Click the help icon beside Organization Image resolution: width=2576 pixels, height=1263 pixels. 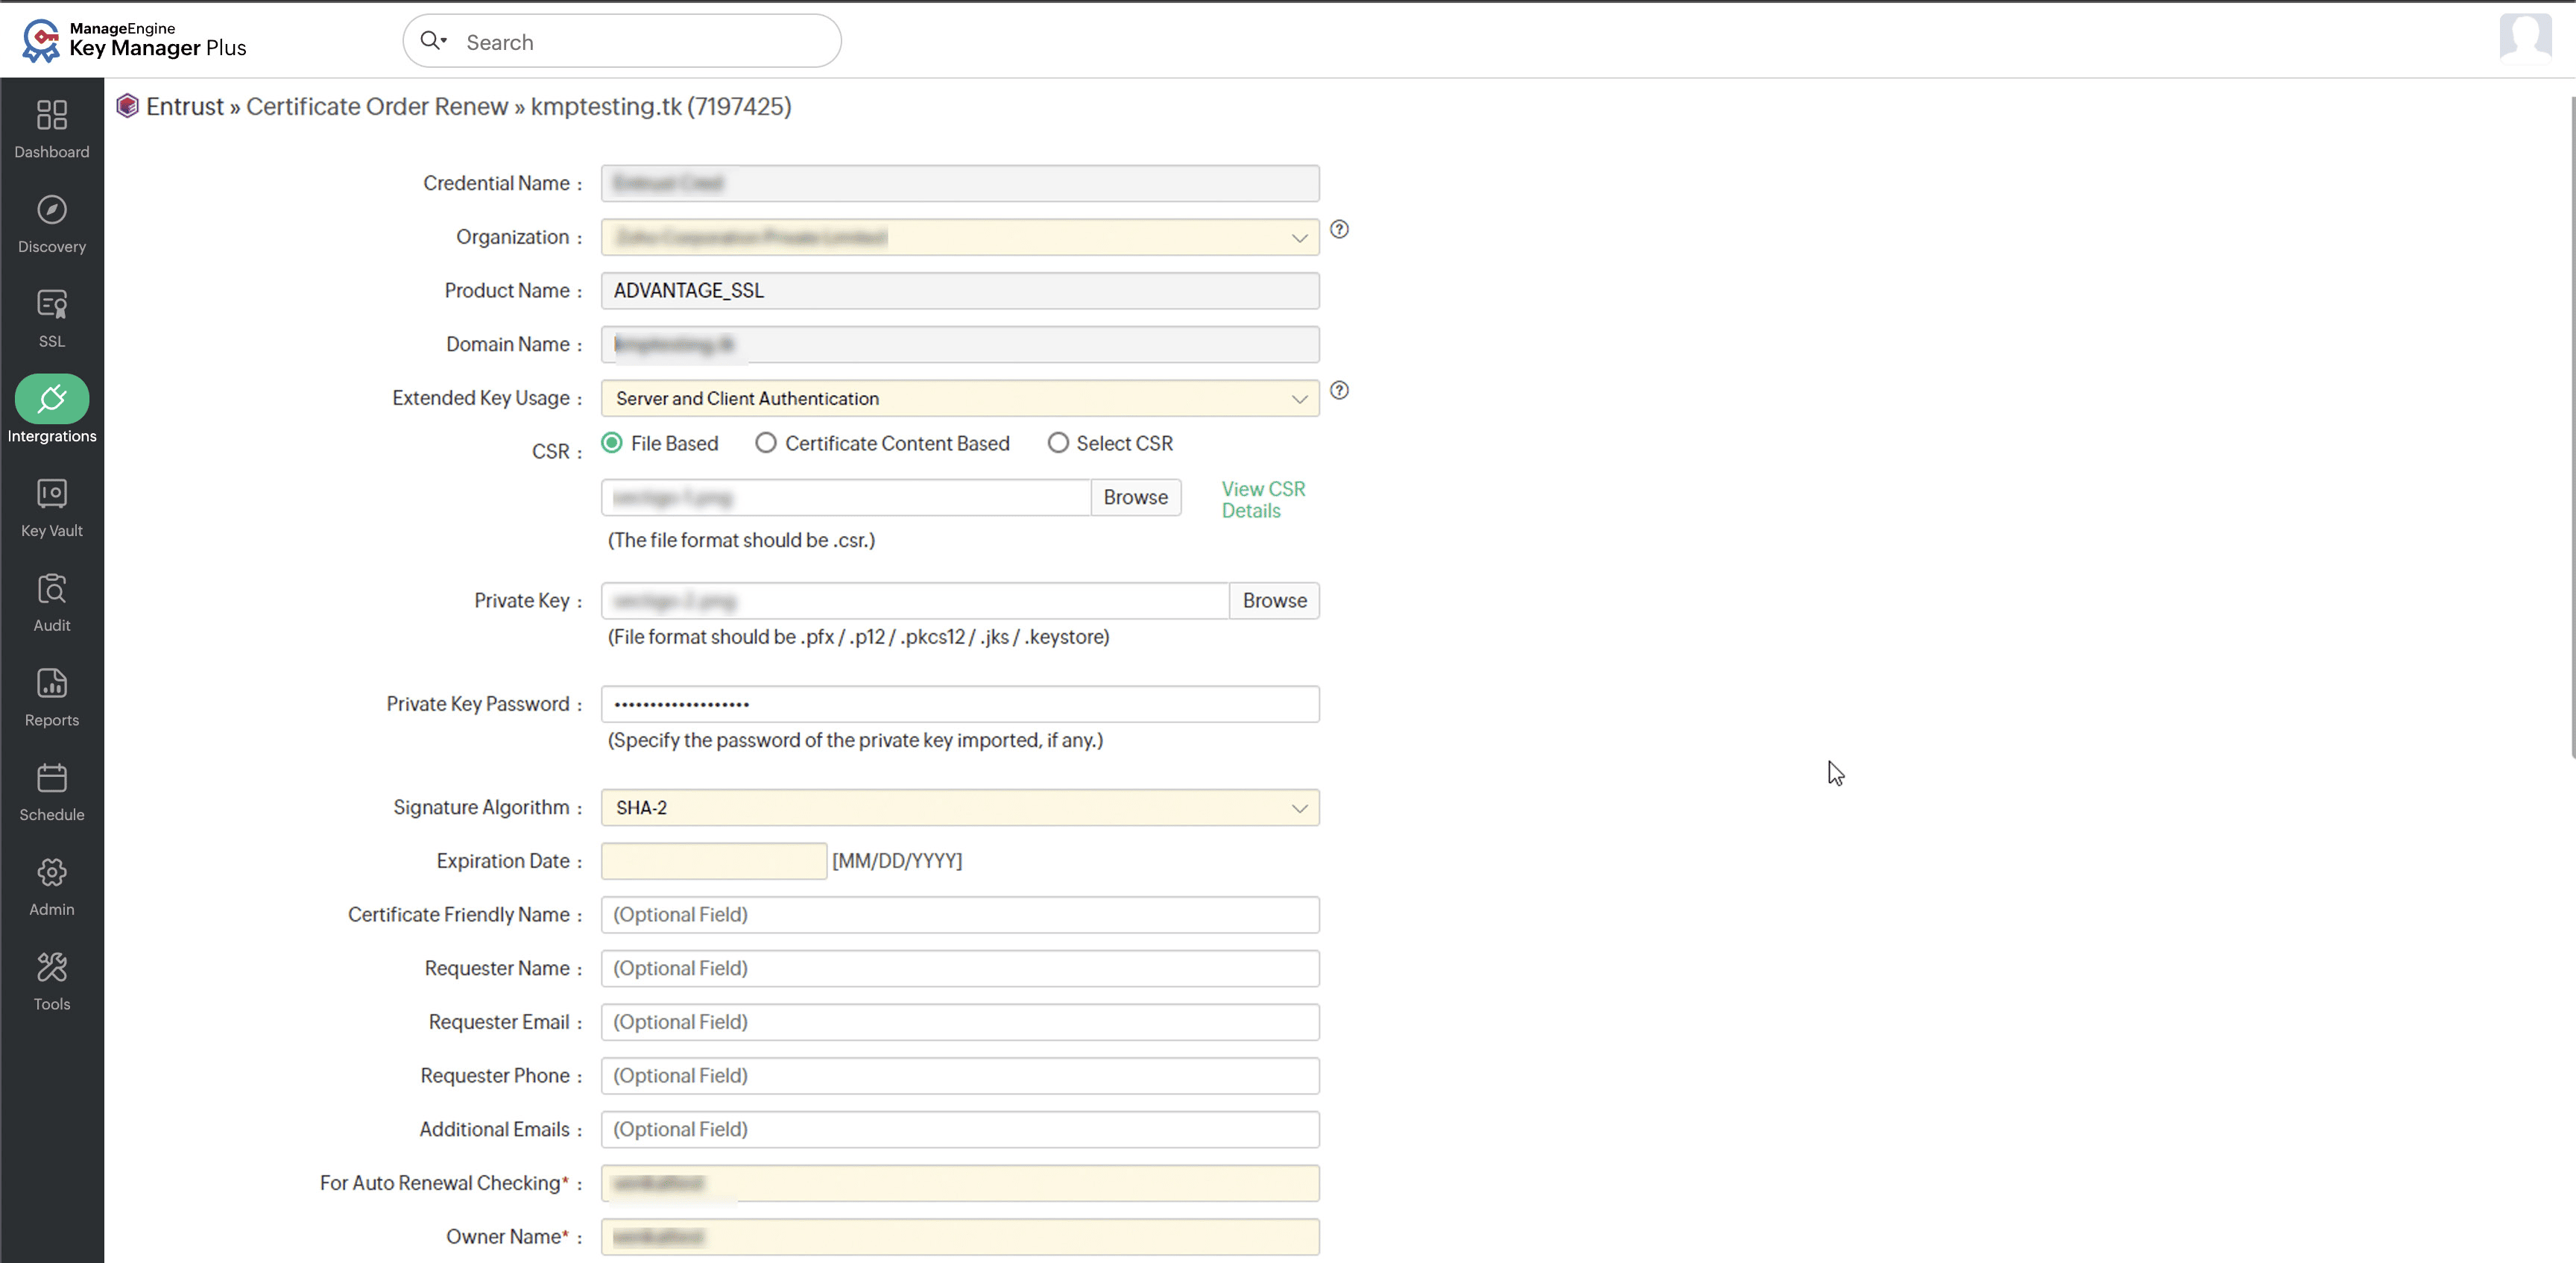tap(1339, 230)
